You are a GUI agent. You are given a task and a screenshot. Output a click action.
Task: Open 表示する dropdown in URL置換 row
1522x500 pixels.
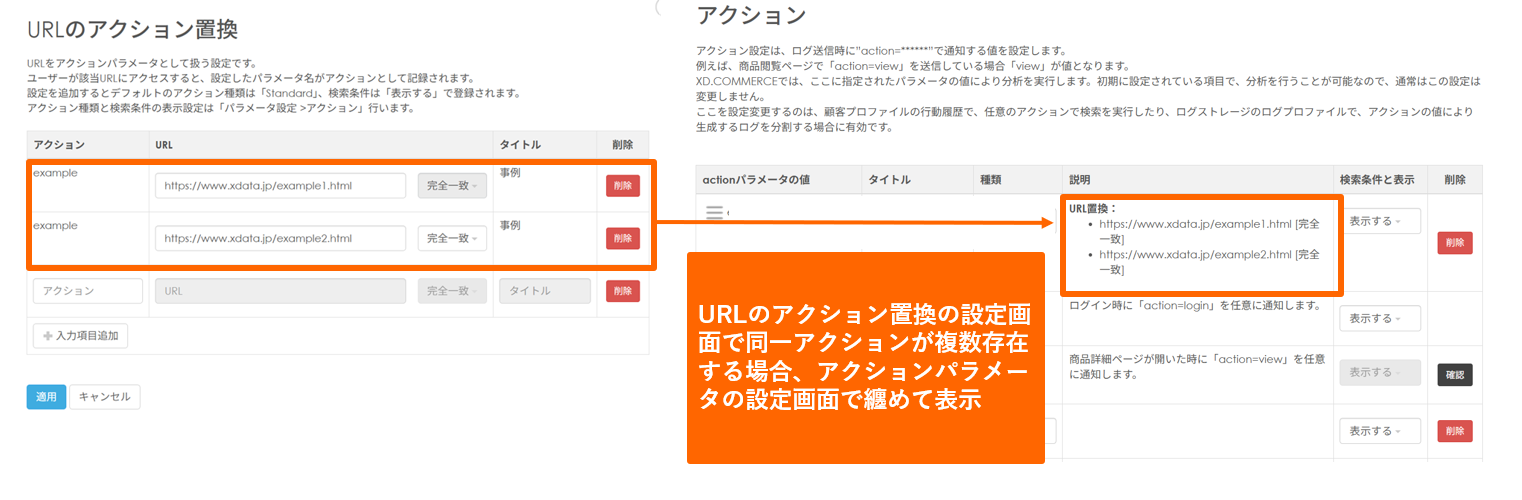coord(1379,221)
